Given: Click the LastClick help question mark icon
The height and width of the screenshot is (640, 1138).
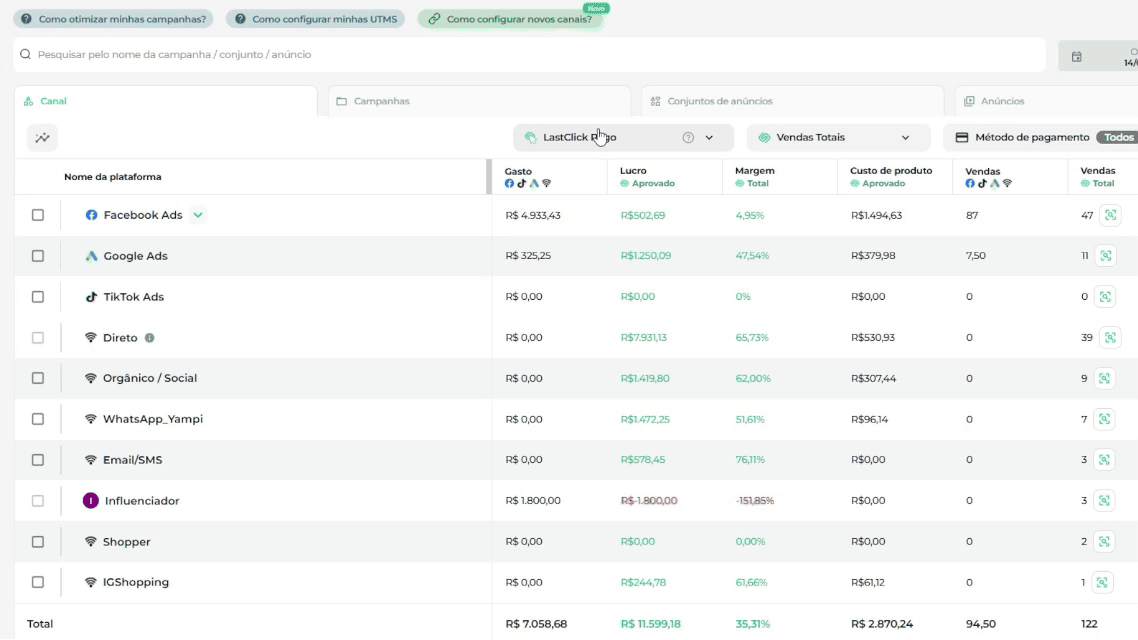Looking at the screenshot, I should click(688, 137).
